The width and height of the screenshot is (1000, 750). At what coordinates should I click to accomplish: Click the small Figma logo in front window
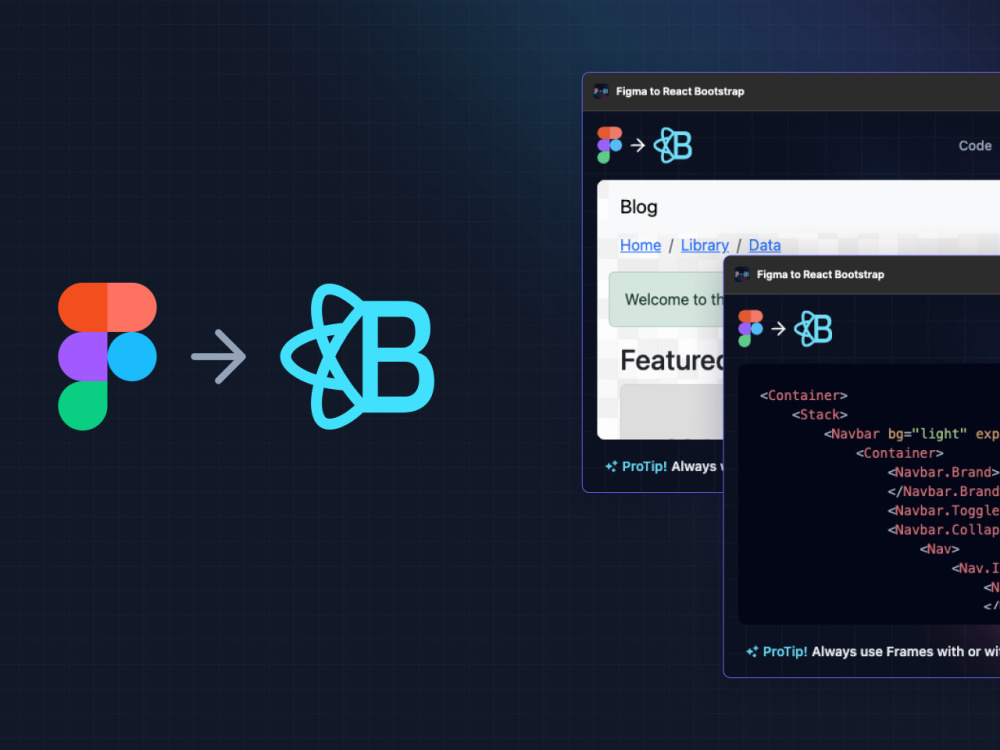click(750, 328)
